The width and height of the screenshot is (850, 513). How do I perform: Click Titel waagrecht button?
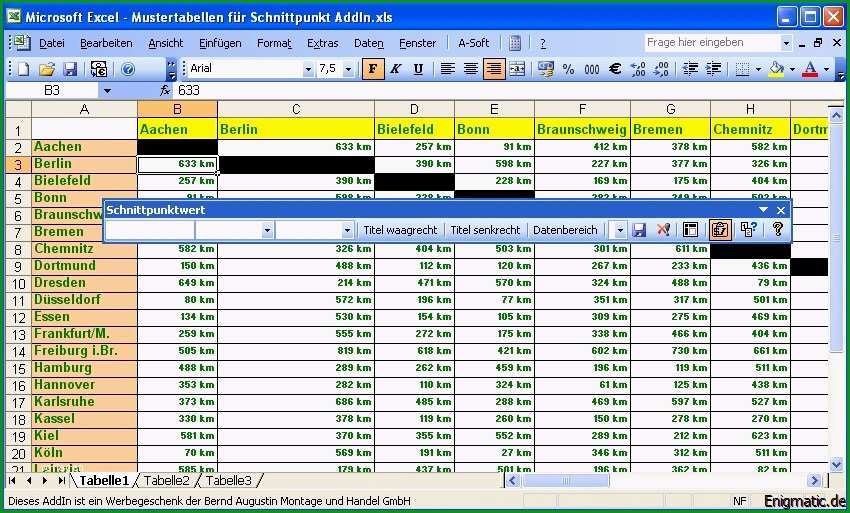[400, 230]
